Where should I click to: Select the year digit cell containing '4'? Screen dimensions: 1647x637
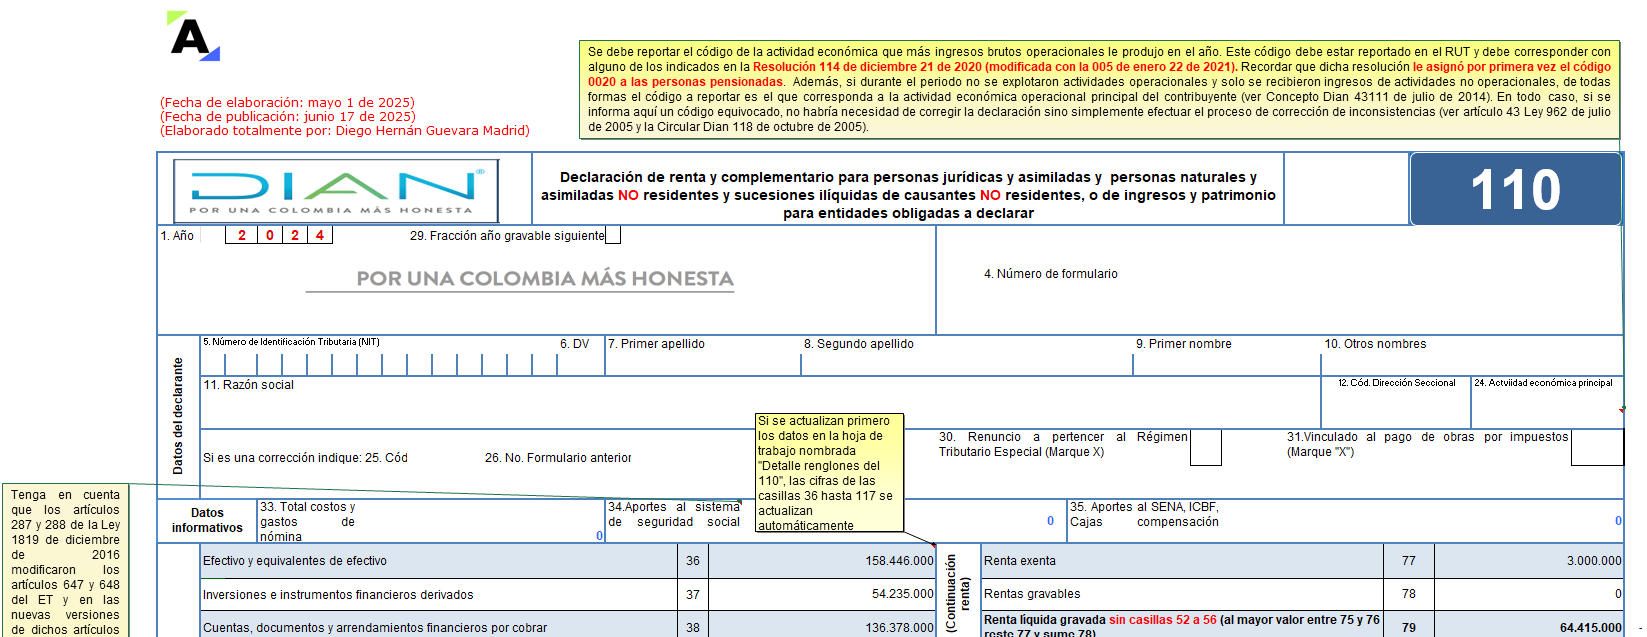click(x=320, y=235)
